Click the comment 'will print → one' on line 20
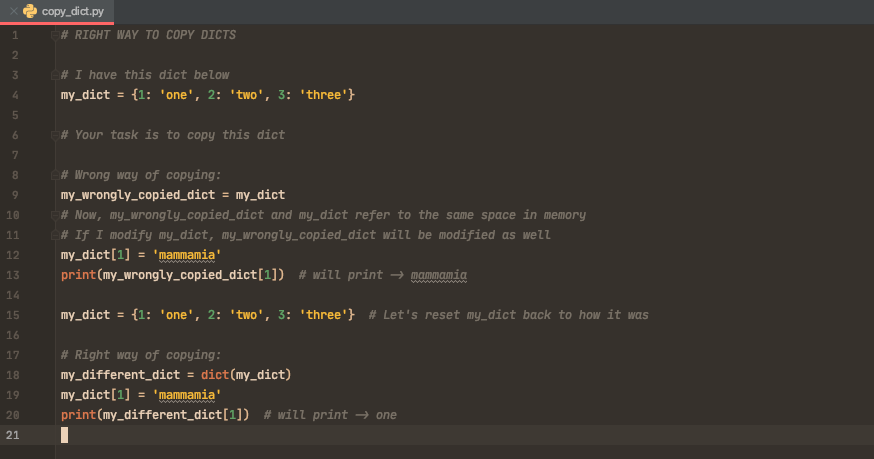Screen dimensions: 874x459 (x=330, y=415)
